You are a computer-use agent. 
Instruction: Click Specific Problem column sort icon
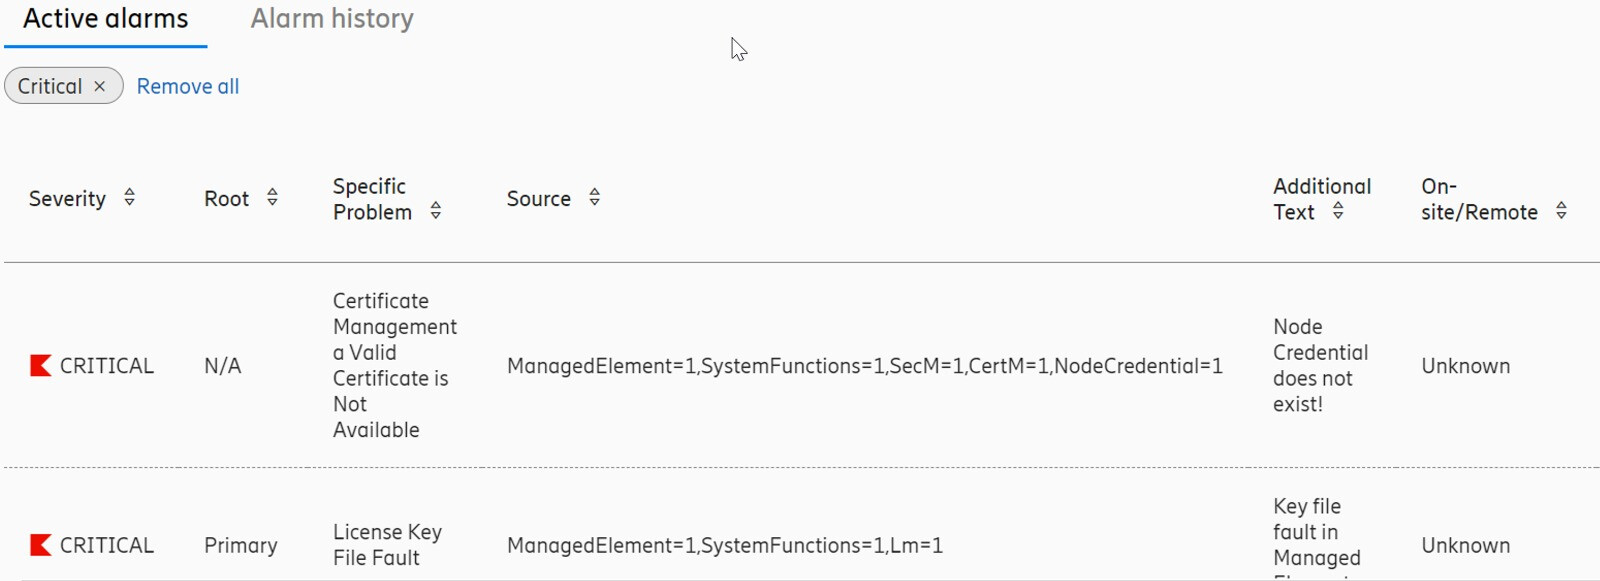(x=435, y=211)
